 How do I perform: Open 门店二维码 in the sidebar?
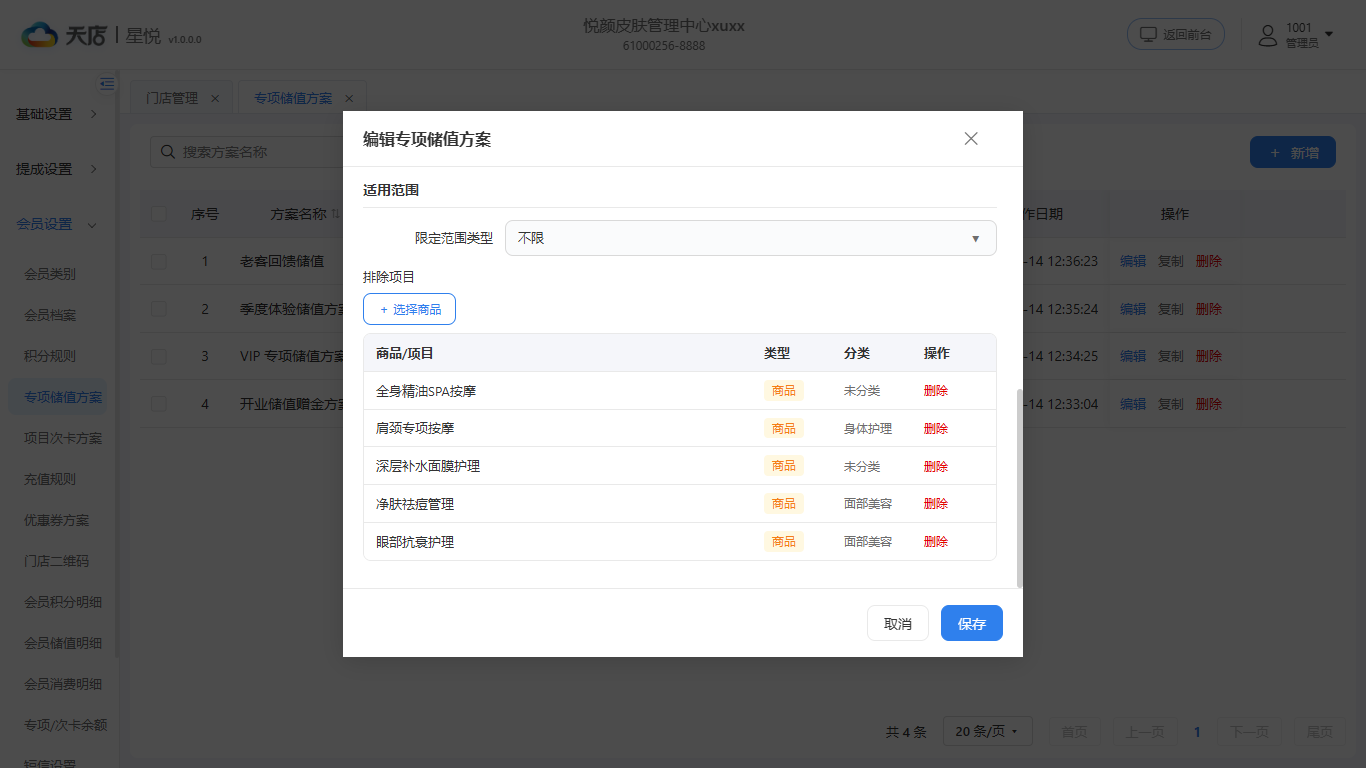tap(57, 561)
